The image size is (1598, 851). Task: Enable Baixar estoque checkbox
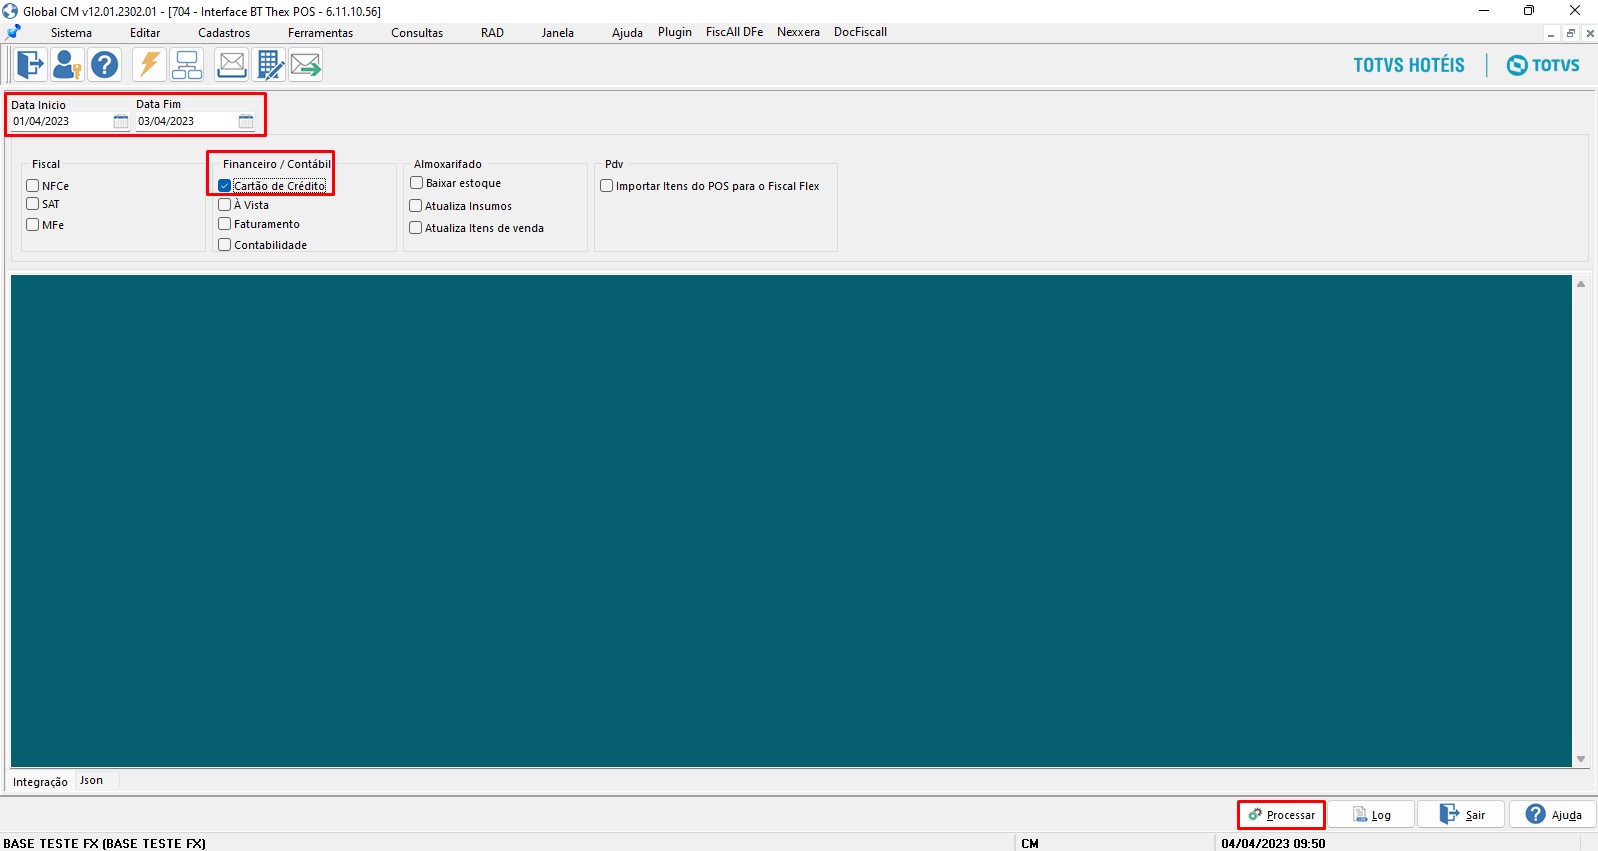416,183
